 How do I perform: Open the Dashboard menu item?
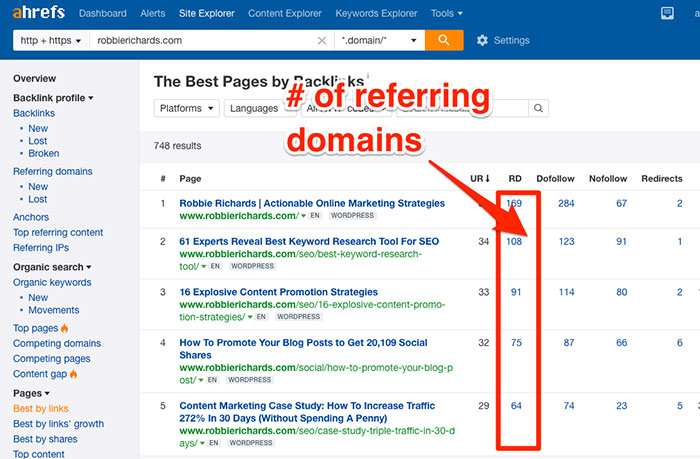pyautogui.click(x=103, y=13)
